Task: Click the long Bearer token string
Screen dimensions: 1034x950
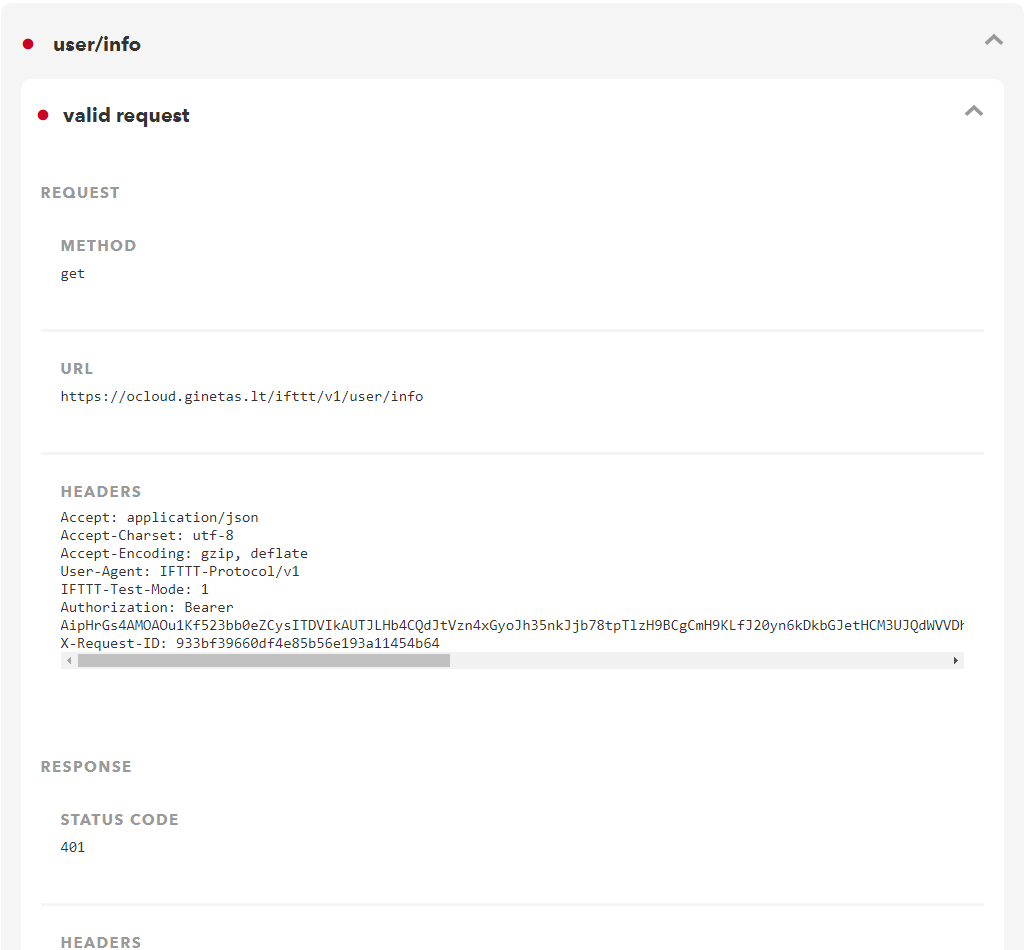Action: tap(512, 625)
